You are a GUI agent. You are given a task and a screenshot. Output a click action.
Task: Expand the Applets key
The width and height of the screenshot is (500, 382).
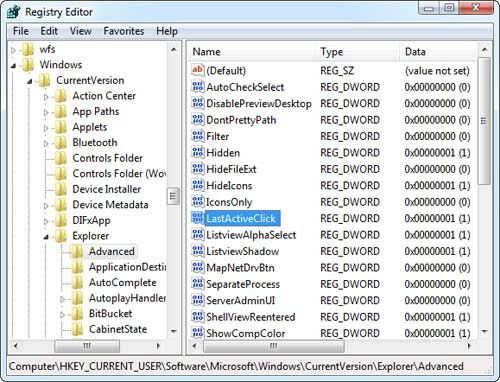click(46, 128)
